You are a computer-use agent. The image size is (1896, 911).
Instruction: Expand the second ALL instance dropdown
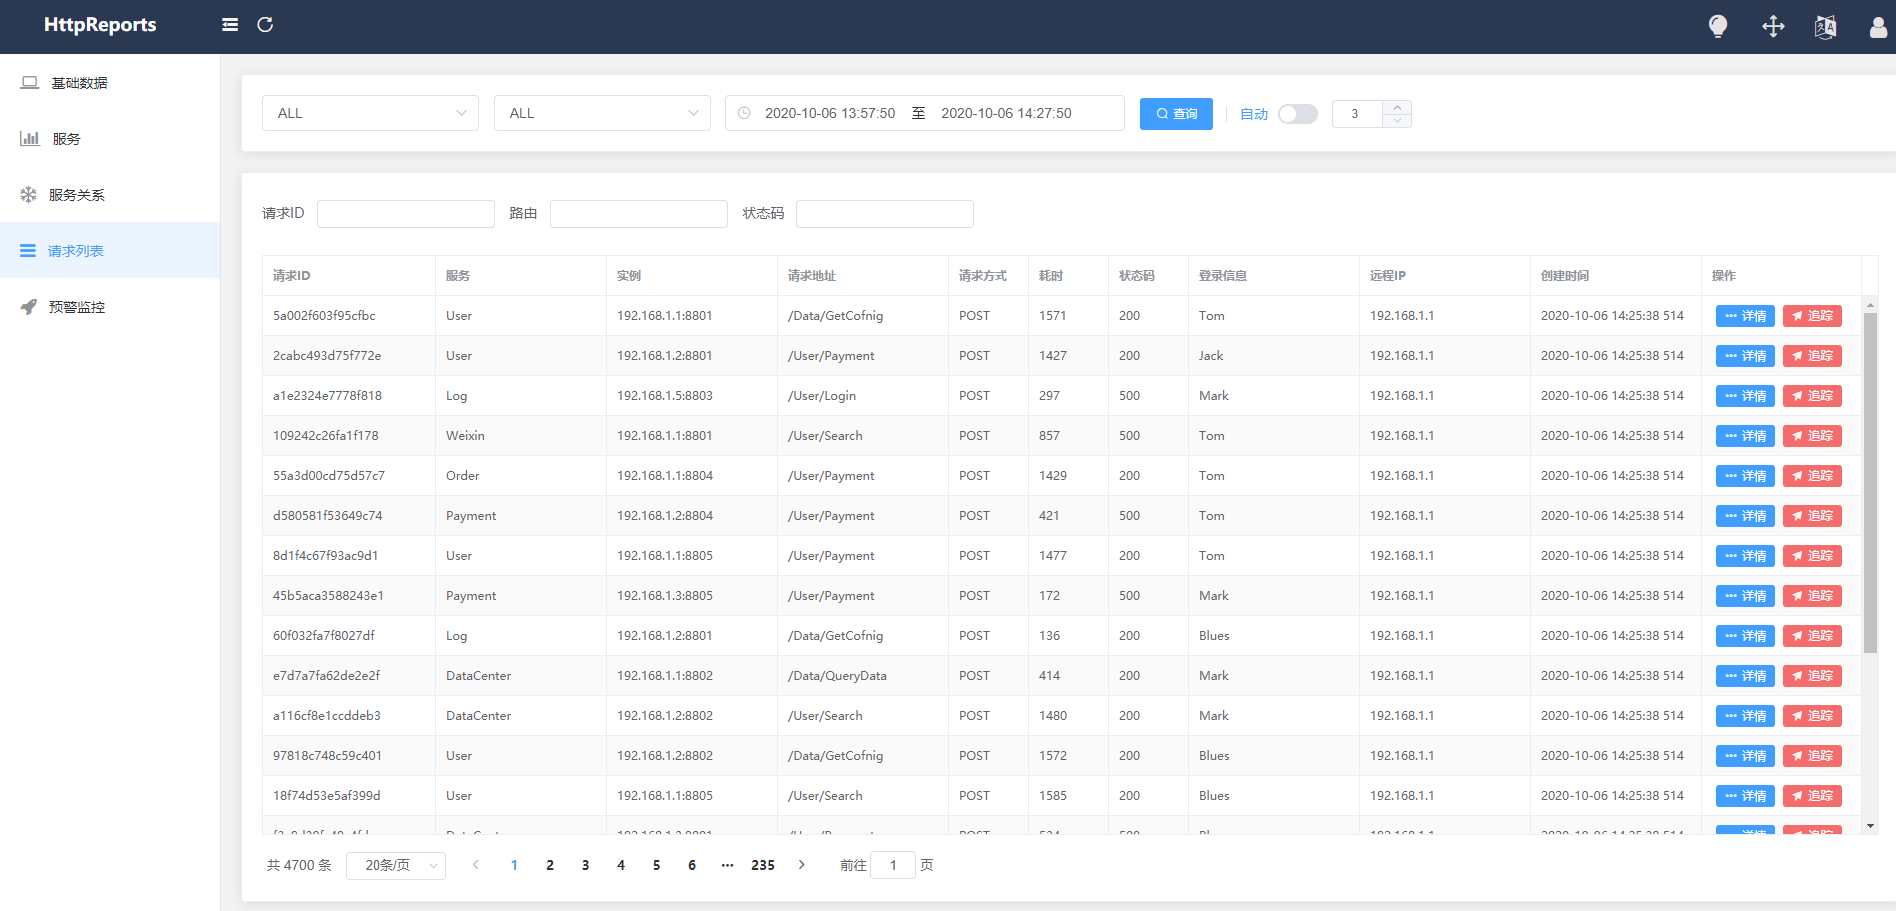point(602,113)
